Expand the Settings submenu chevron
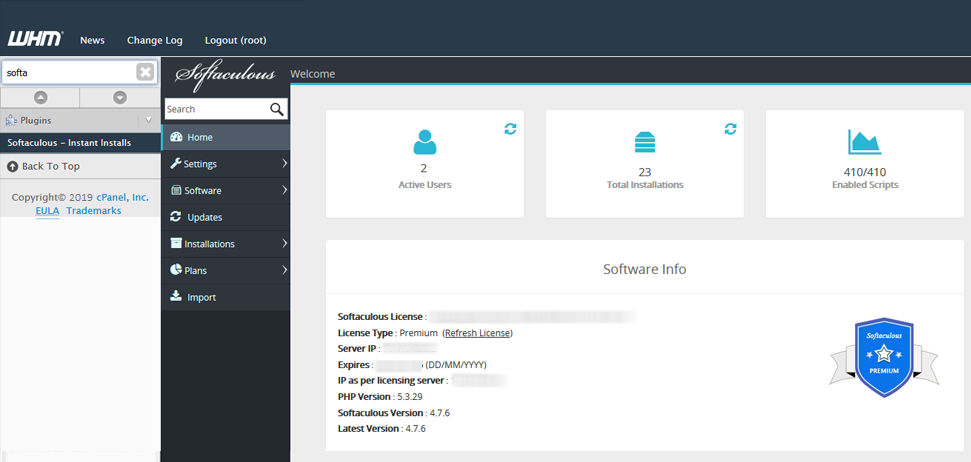This screenshot has height=462, width=971. 284,163
